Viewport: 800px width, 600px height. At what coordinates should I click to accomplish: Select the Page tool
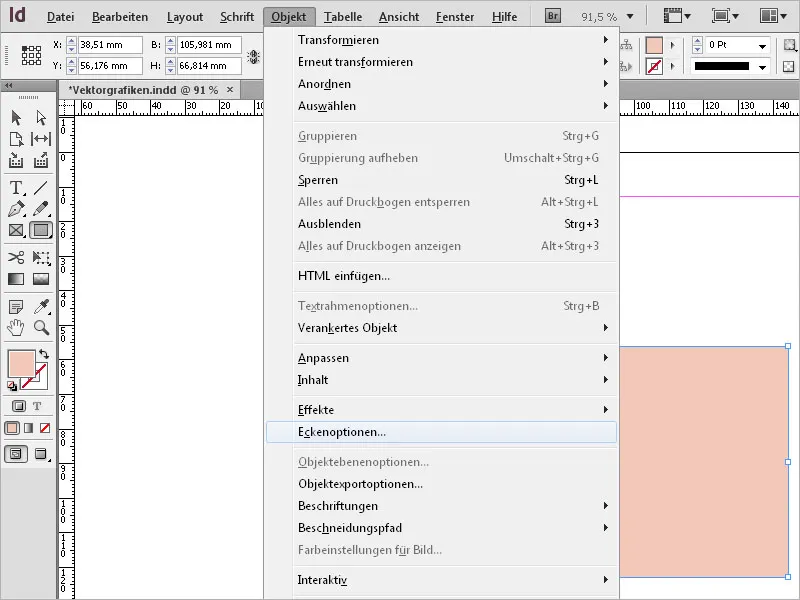16,139
